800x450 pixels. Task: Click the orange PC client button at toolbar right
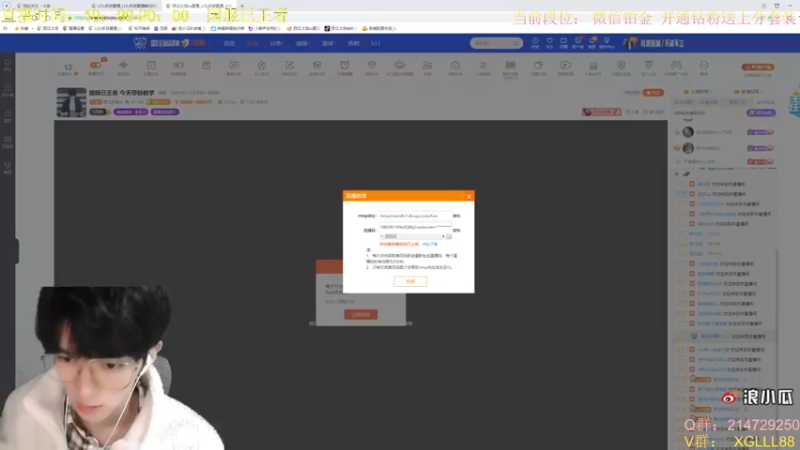coord(758,67)
